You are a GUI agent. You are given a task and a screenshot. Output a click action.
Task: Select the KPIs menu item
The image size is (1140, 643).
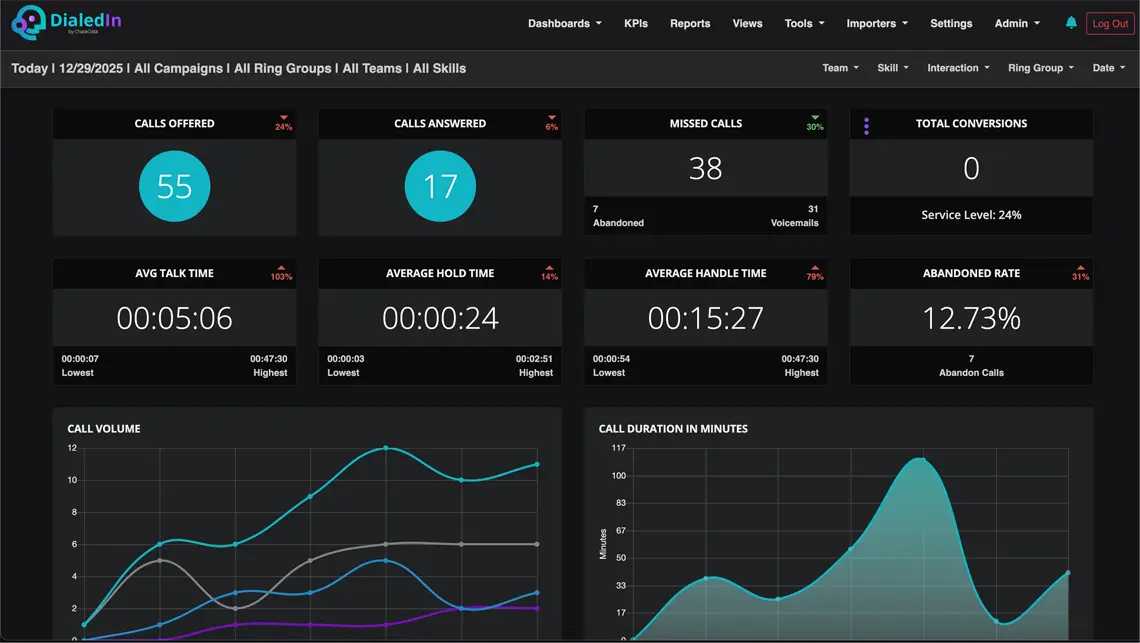636,23
